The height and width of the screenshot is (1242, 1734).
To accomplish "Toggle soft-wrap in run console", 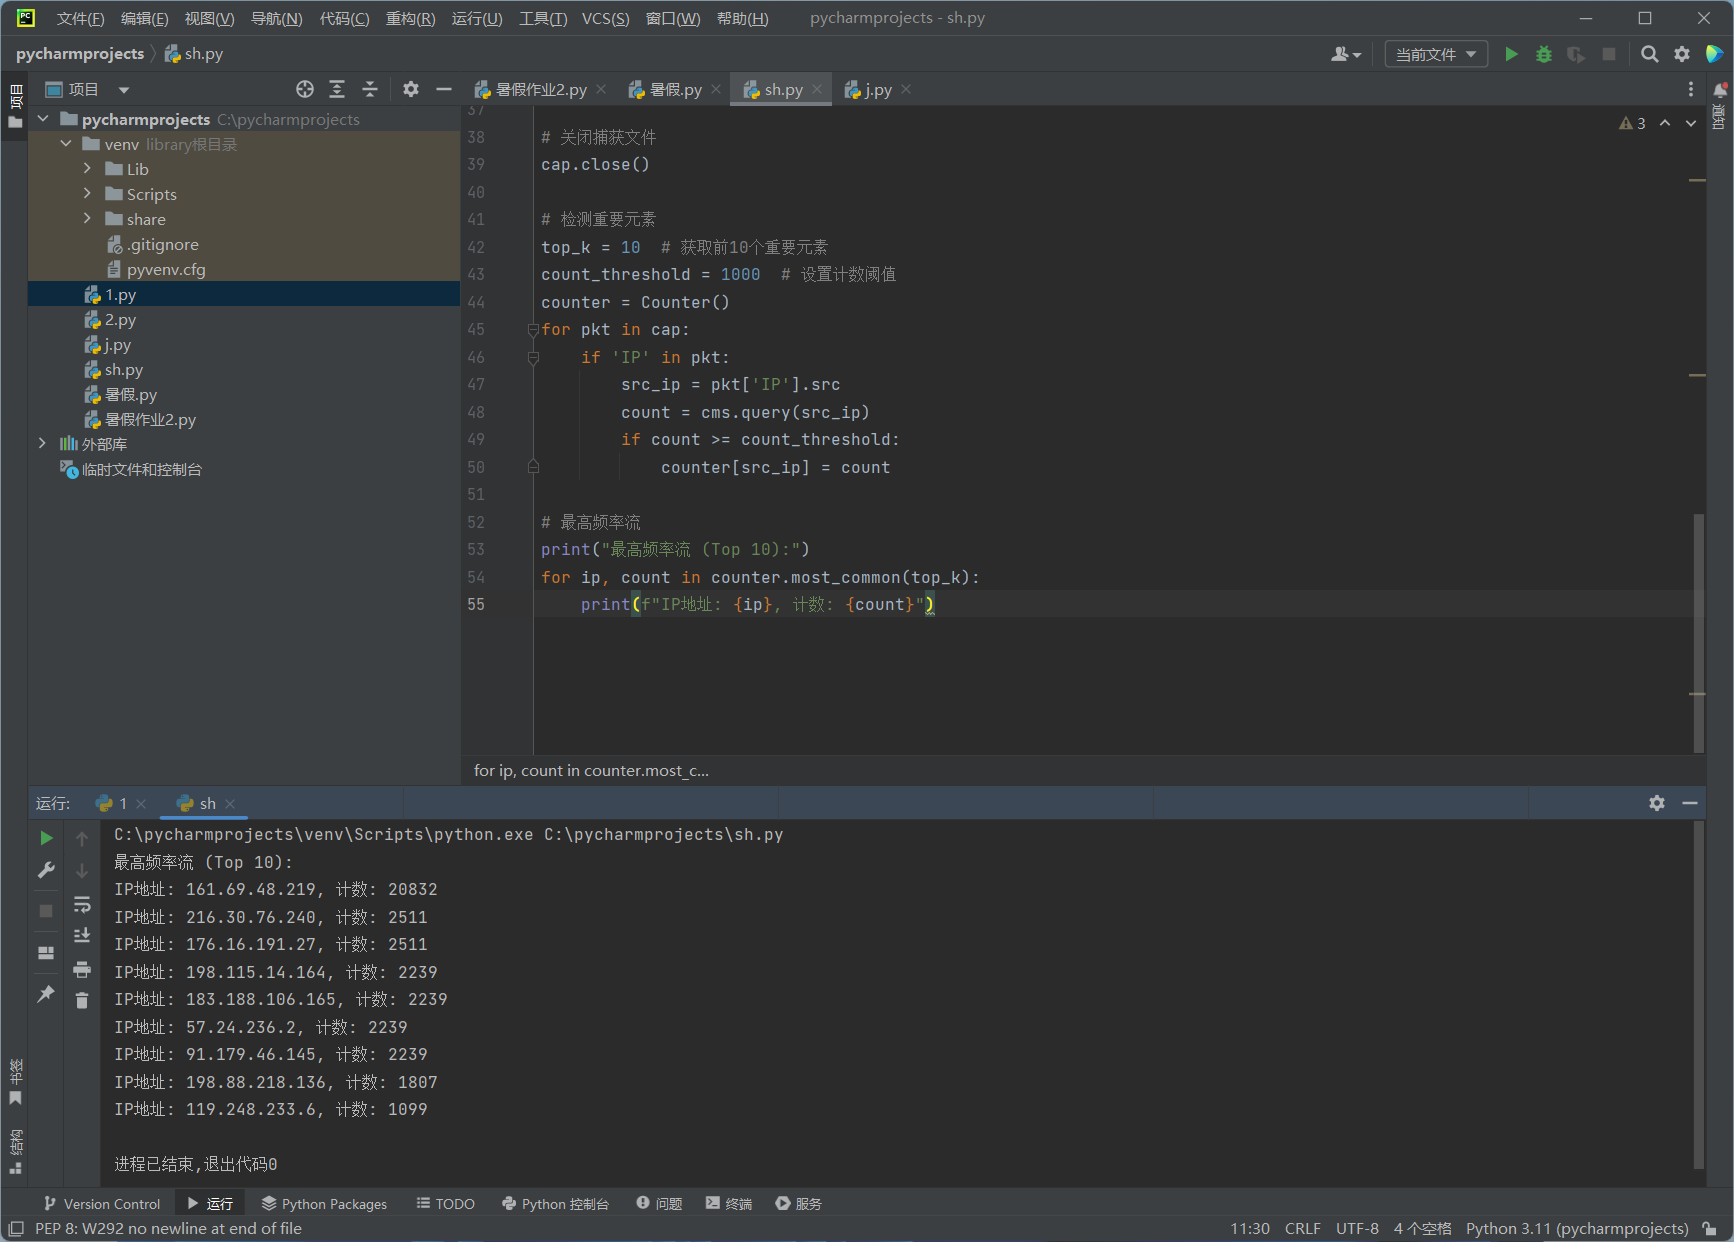I will [82, 905].
